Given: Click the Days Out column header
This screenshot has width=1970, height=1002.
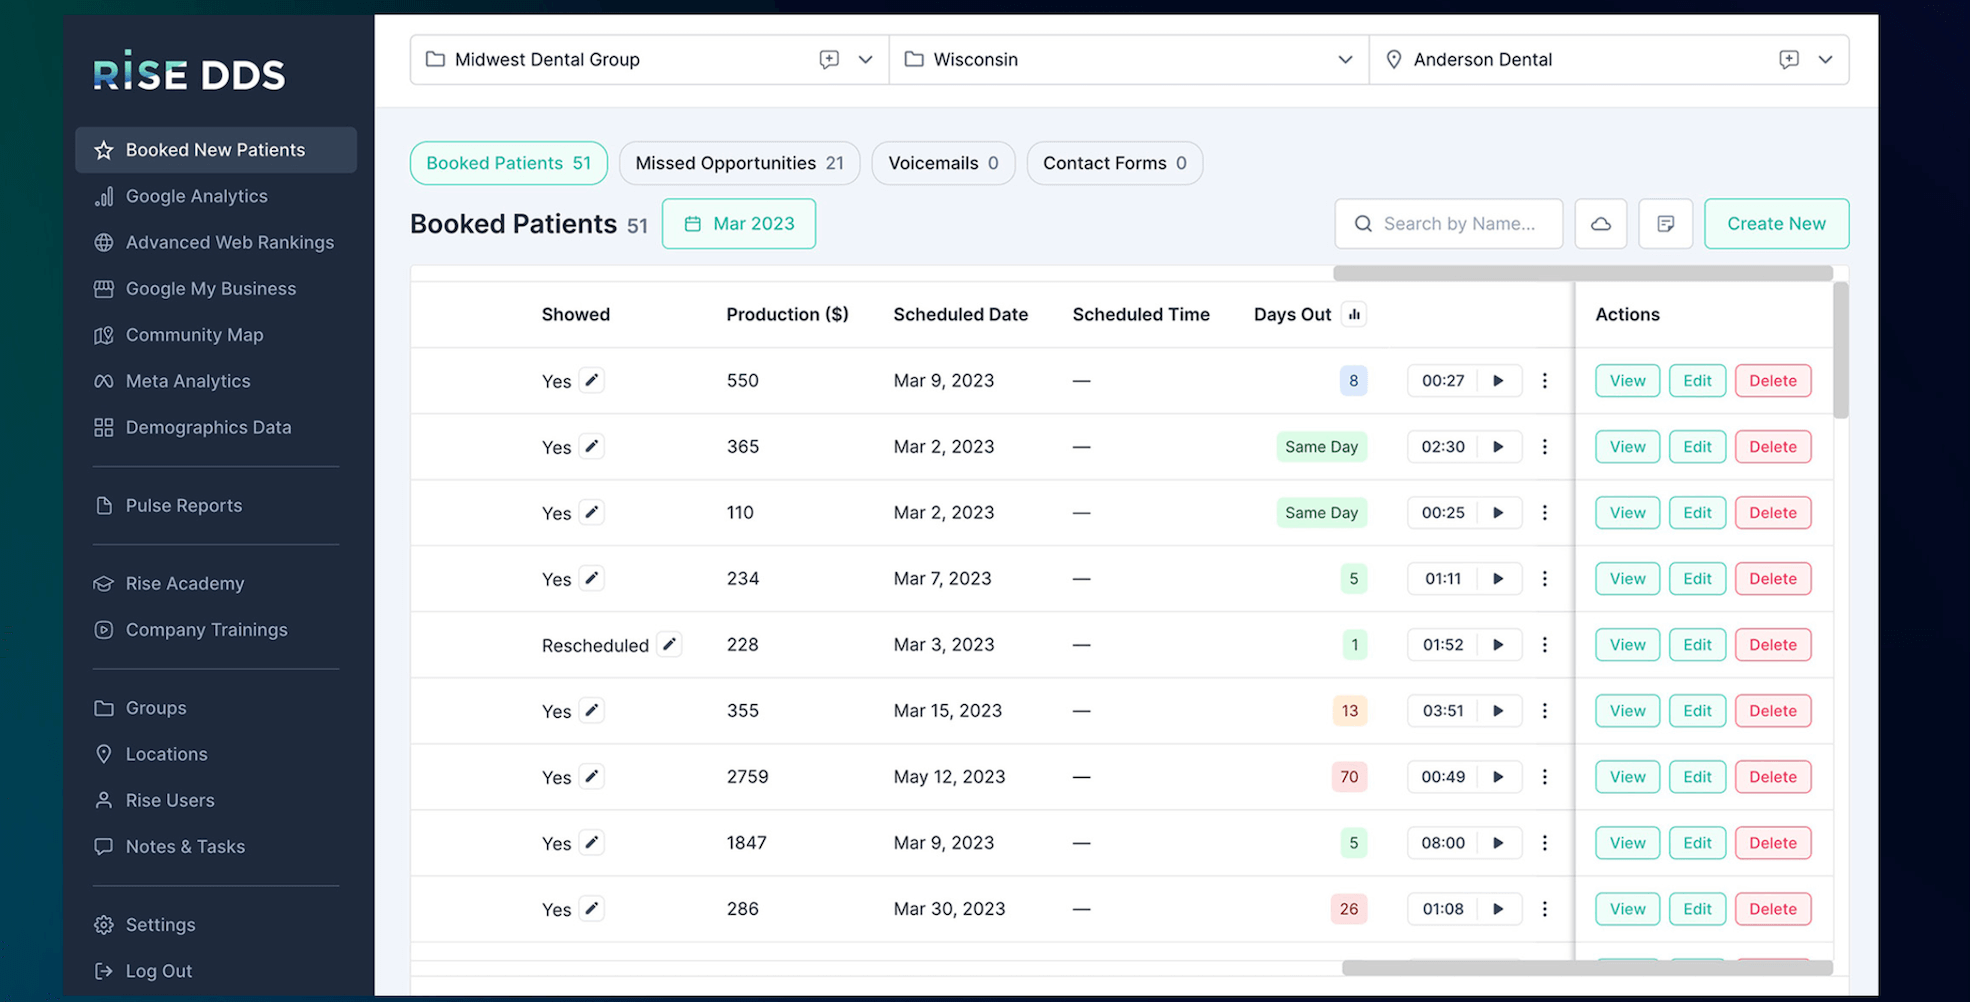Looking at the screenshot, I should click(x=1292, y=314).
